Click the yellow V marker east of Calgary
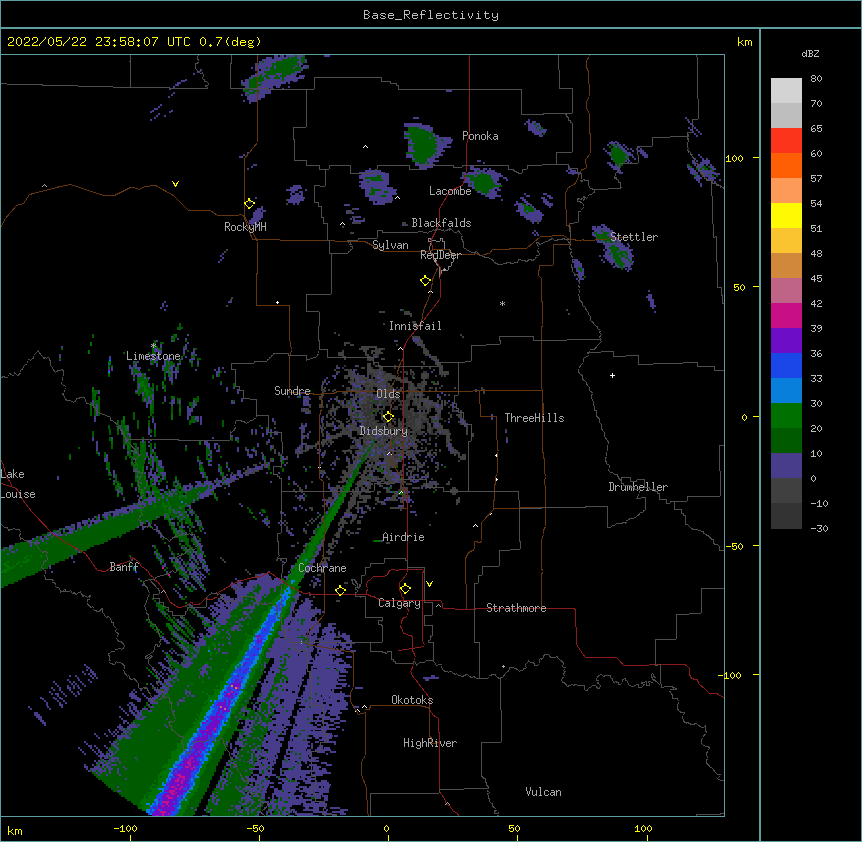This screenshot has width=862, height=842. coord(429,584)
